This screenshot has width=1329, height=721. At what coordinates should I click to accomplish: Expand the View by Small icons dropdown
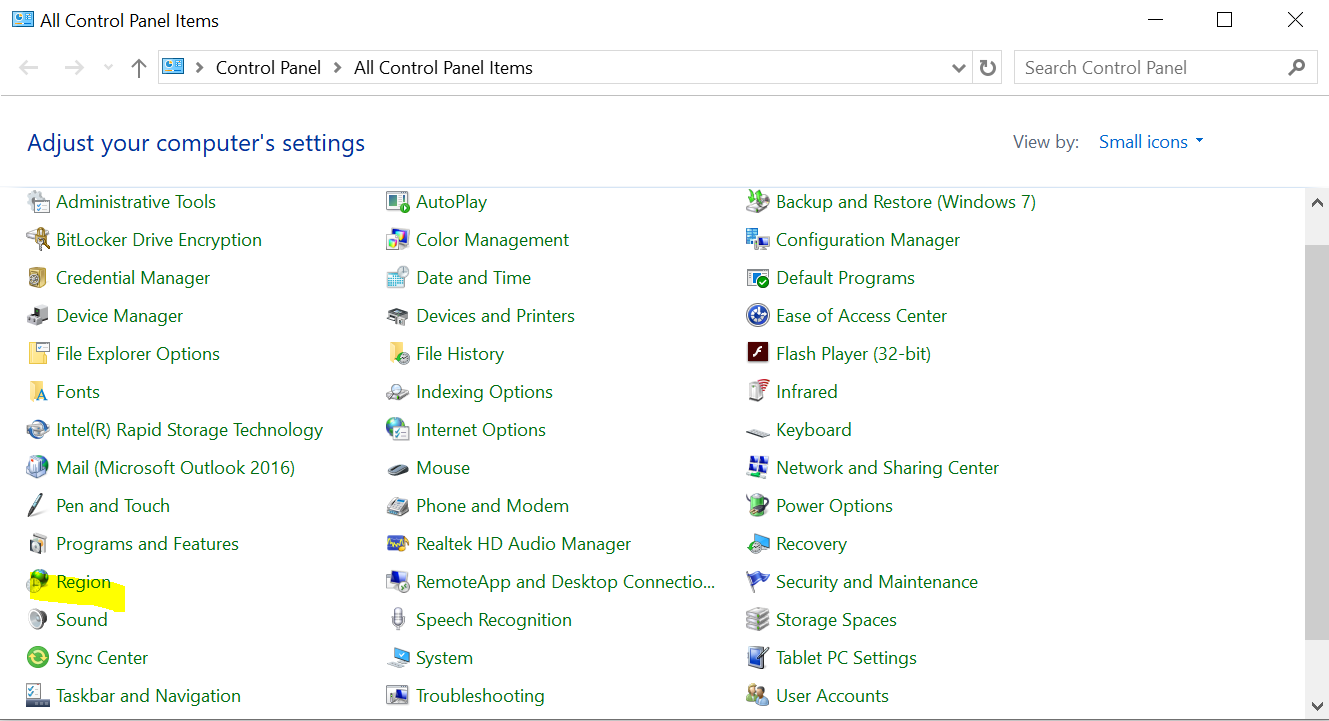(x=1151, y=142)
